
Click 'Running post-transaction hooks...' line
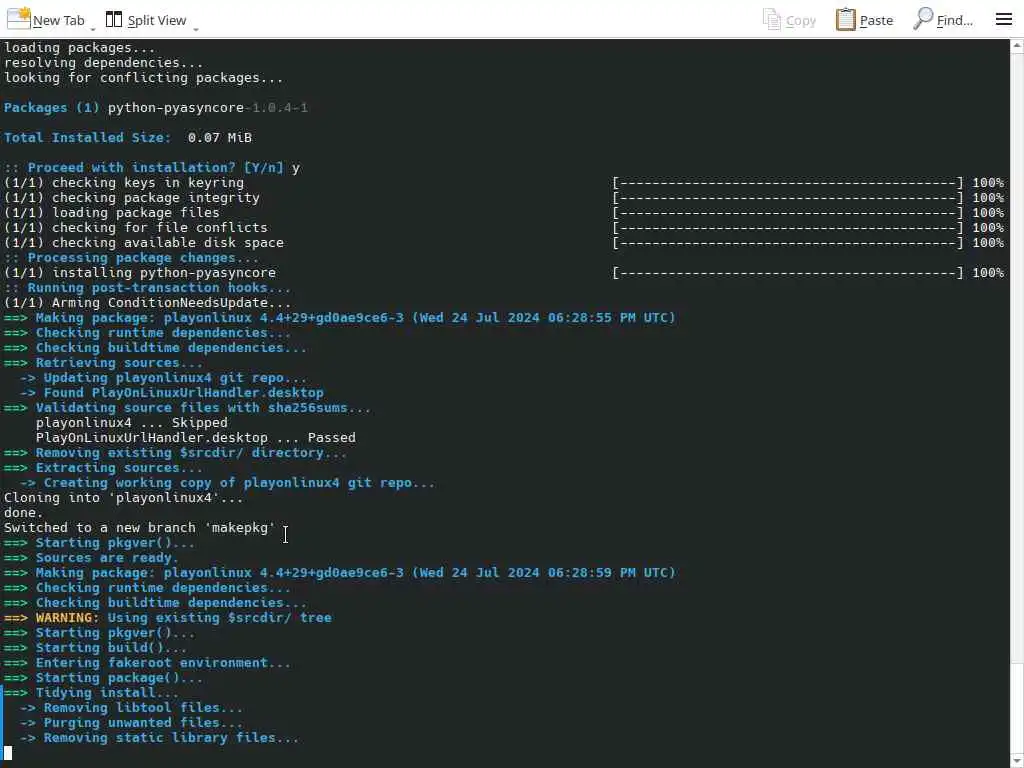pyautogui.click(x=148, y=288)
